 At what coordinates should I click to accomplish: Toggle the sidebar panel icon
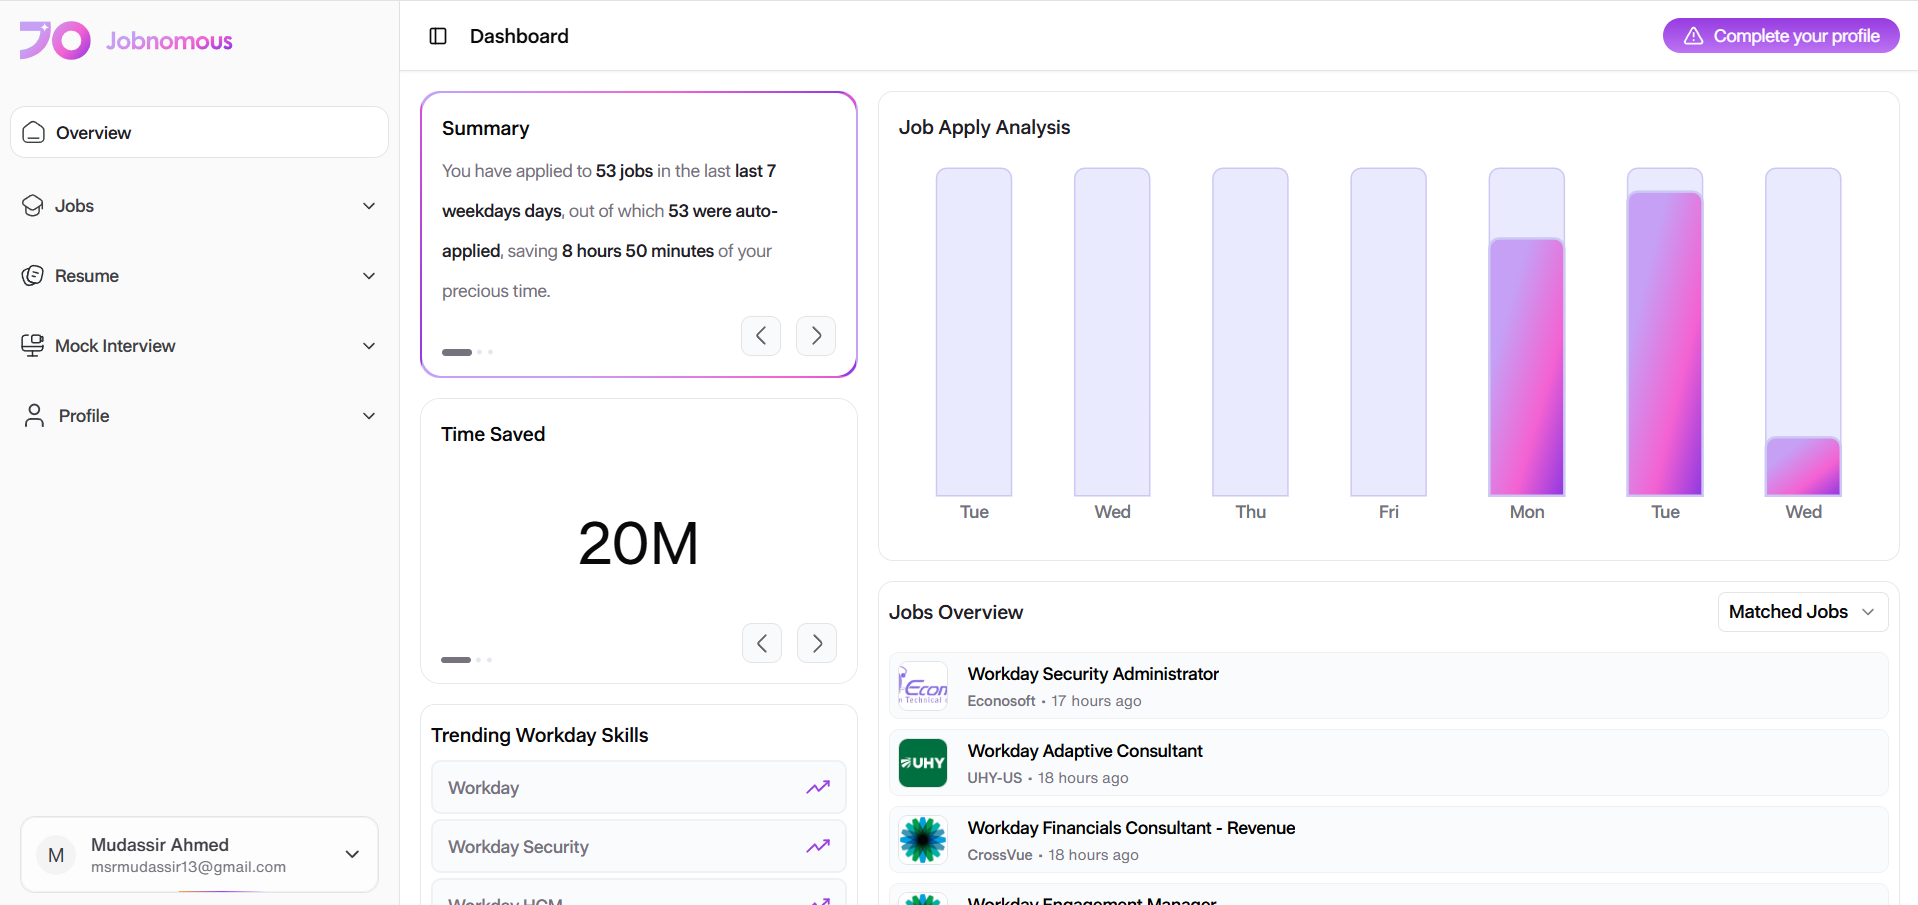438,36
